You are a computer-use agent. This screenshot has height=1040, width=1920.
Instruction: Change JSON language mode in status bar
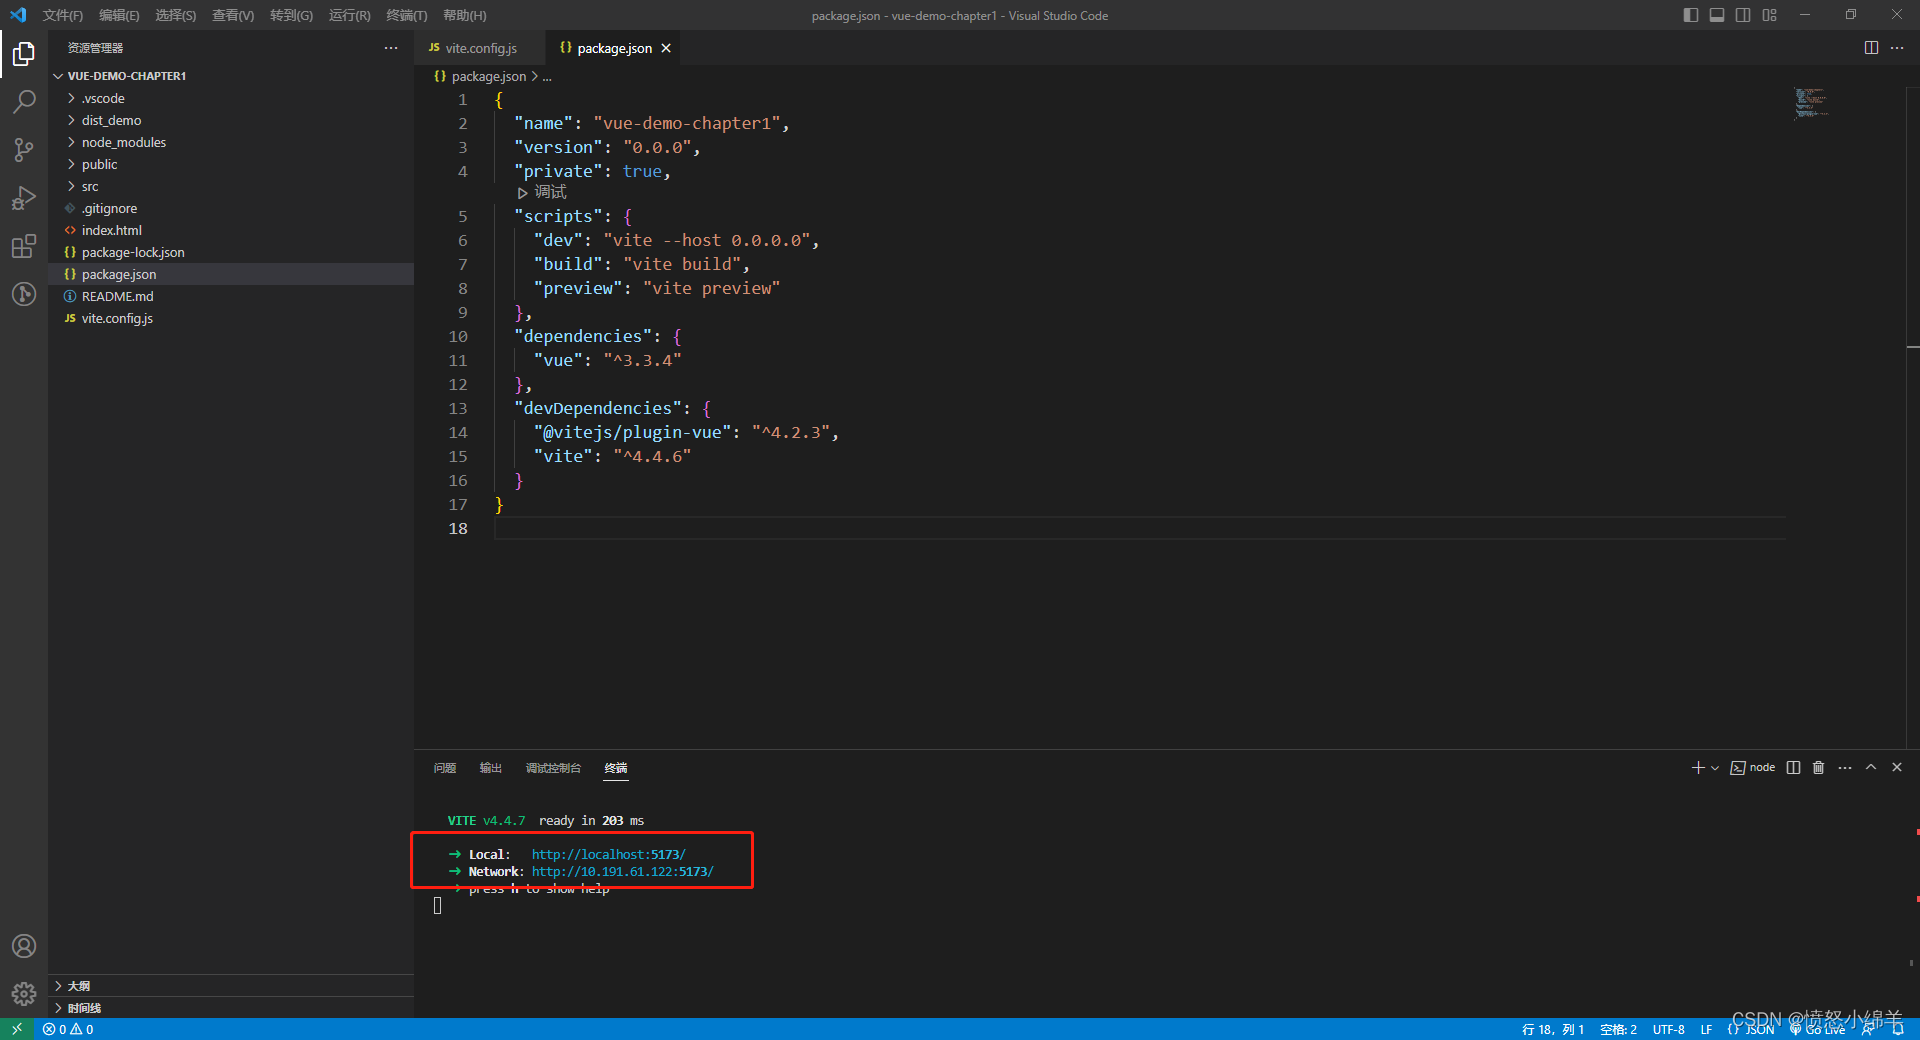coord(1752,1029)
